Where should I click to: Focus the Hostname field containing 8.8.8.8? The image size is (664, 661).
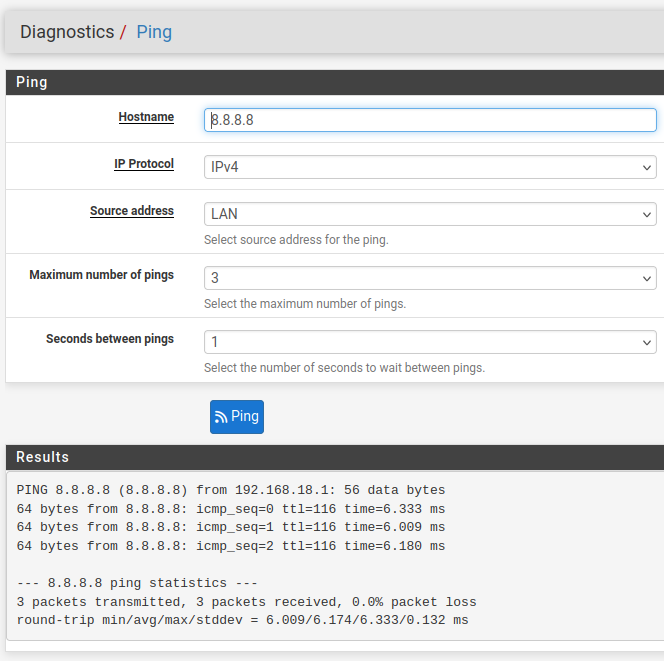point(430,120)
